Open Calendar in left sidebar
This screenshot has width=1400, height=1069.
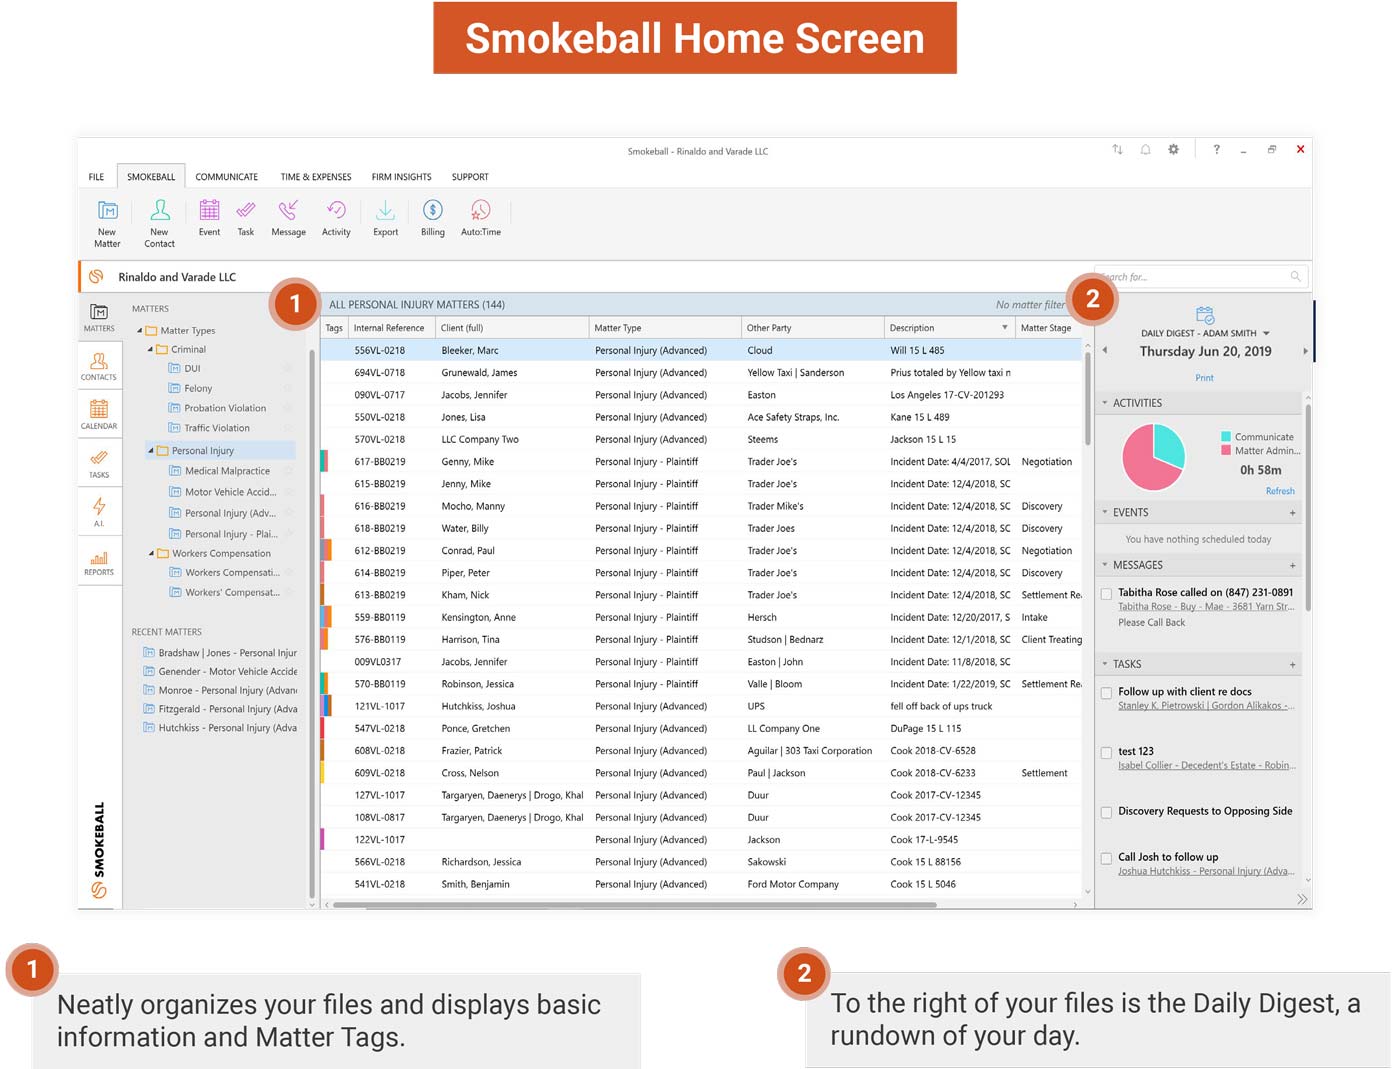[99, 415]
